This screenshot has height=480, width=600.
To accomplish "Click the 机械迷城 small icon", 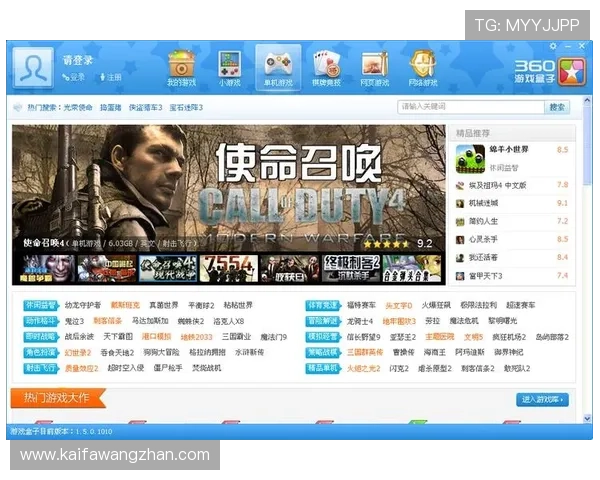I will (x=460, y=204).
